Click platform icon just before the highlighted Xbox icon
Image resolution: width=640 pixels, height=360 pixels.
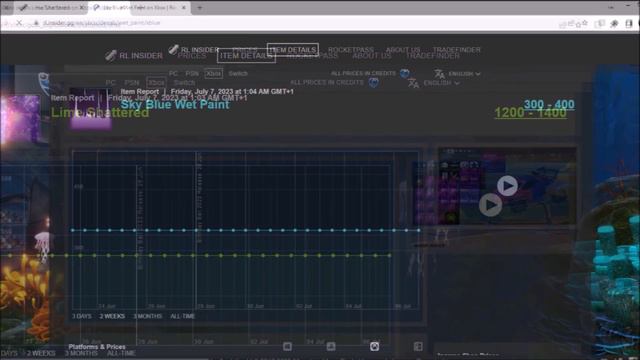(331, 347)
